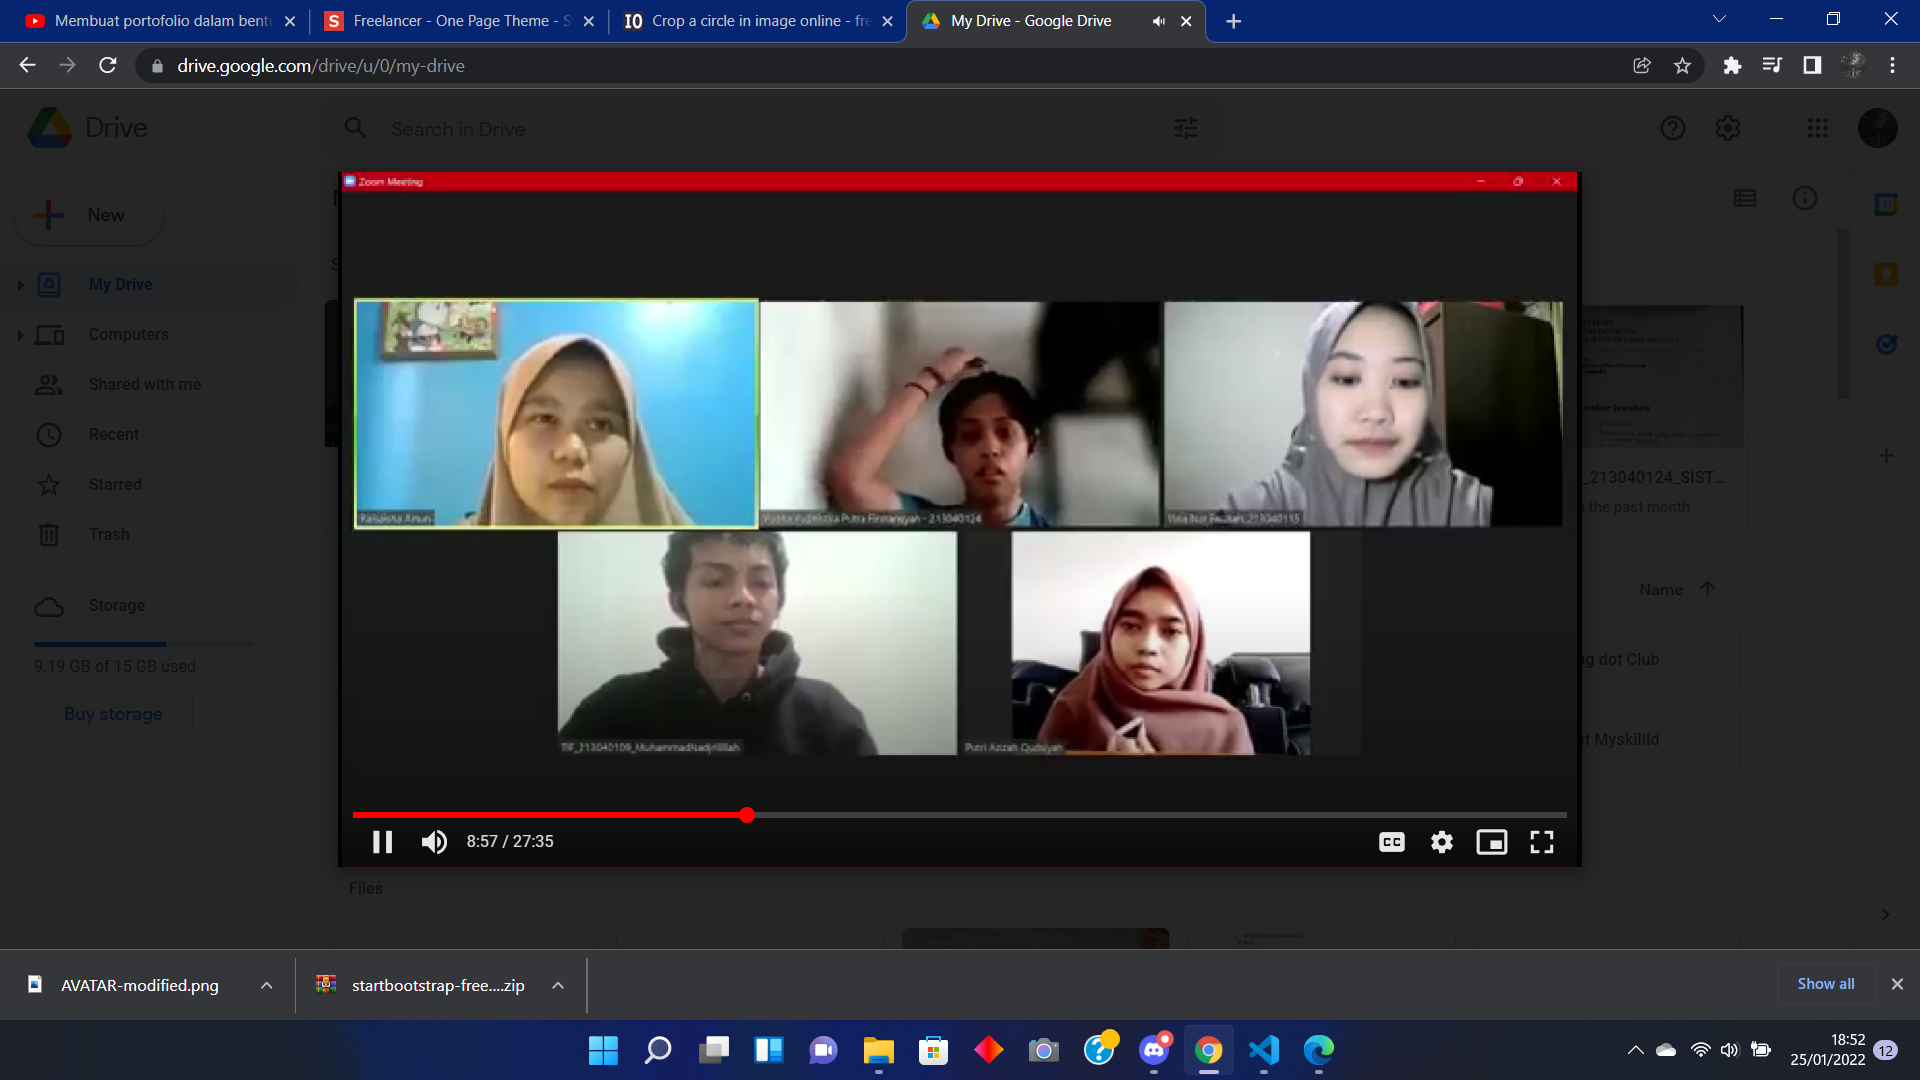The width and height of the screenshot is (1920, 1080).
Task: Open video player settings gear
Action: pyautogui.click(x=1441, y=842)
